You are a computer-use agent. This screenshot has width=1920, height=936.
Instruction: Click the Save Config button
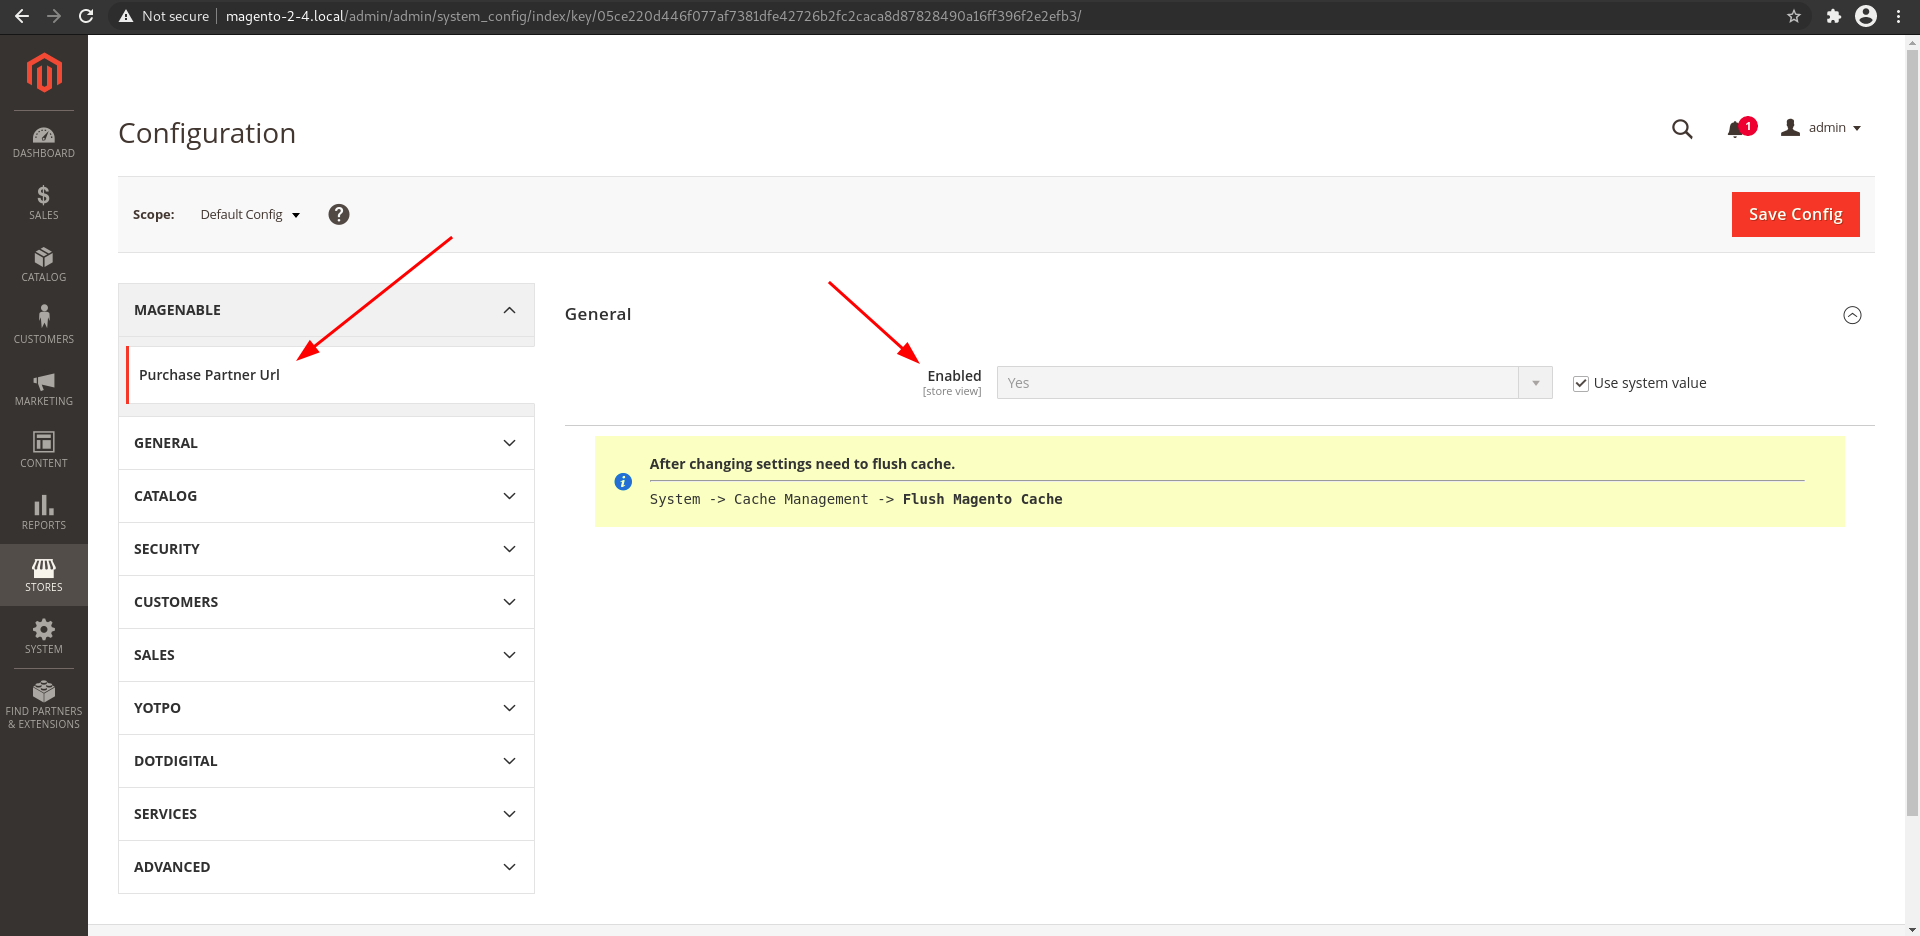click(1795, 214)
